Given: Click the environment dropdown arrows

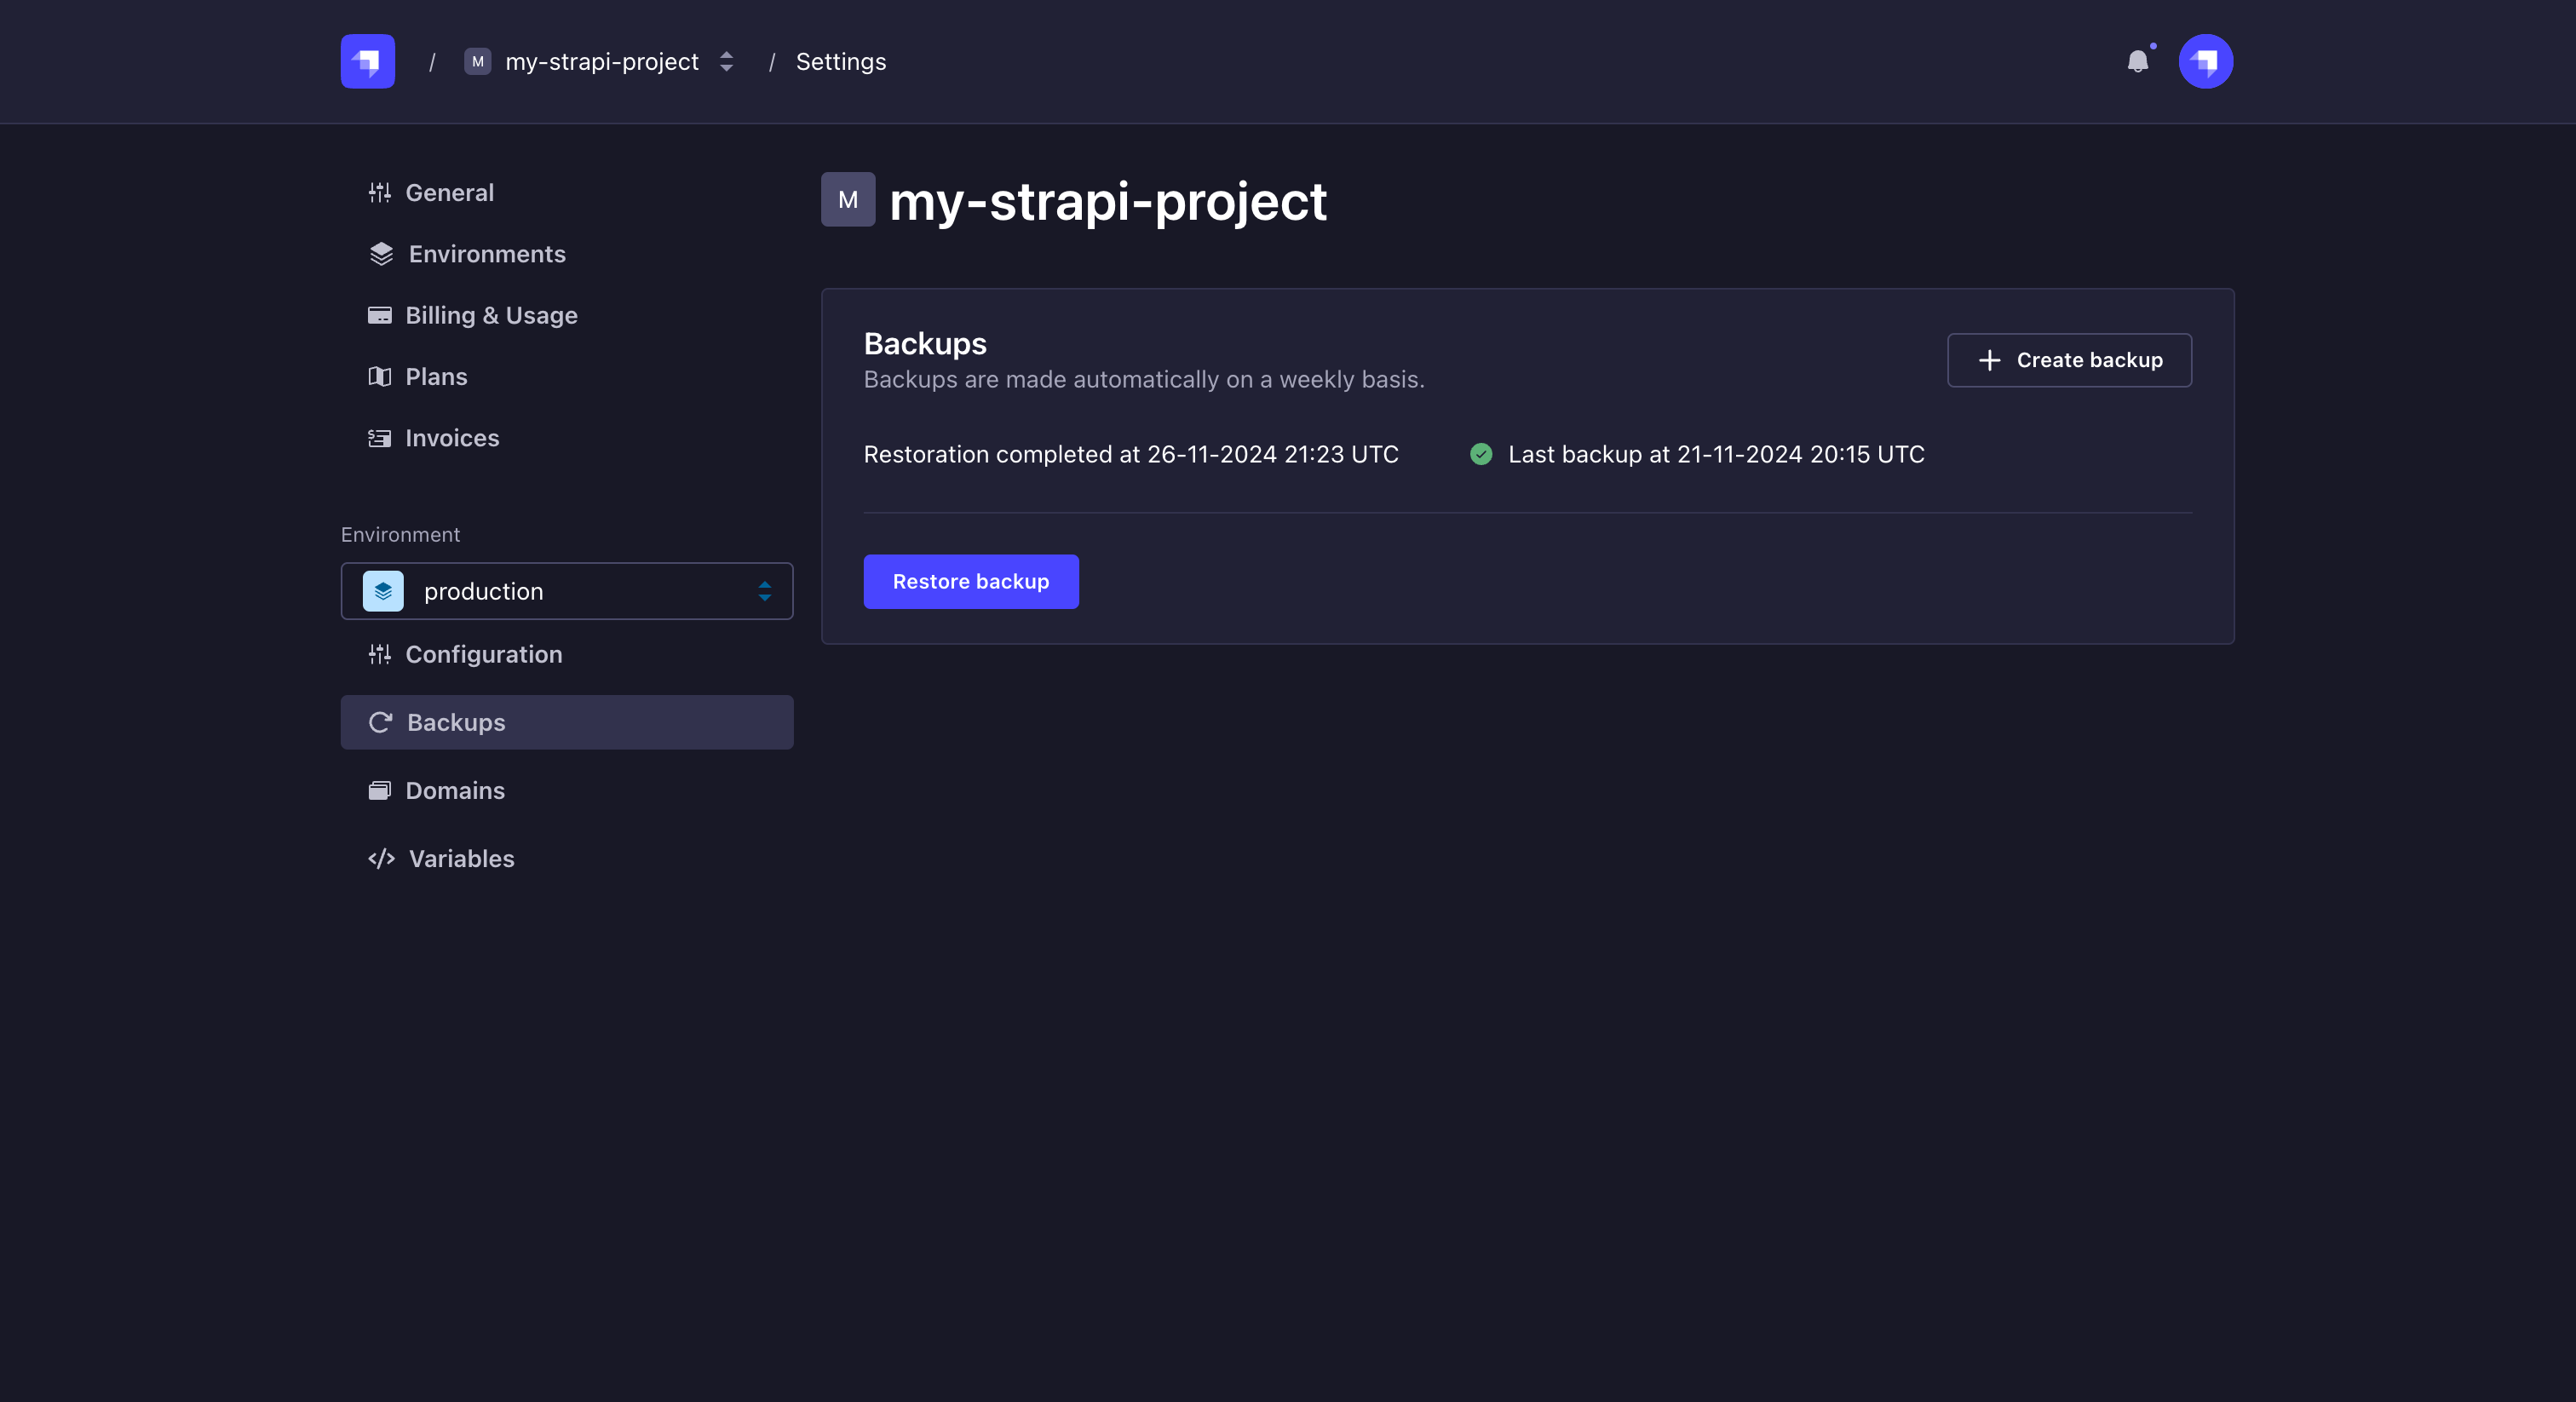Looking at the screenshot, I should (x=764, y=591).
